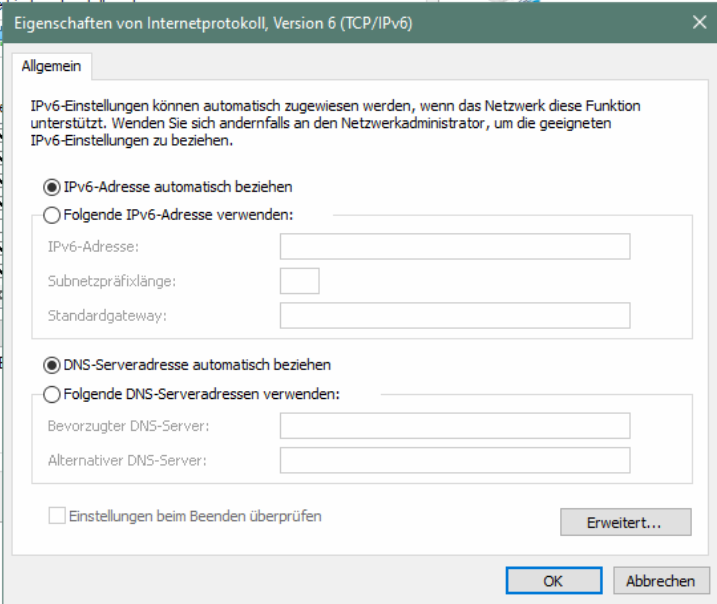Click the 'Subnetzpräfixlänge:' text label
The height and width of the screenshot is (604, 717).
112,281
